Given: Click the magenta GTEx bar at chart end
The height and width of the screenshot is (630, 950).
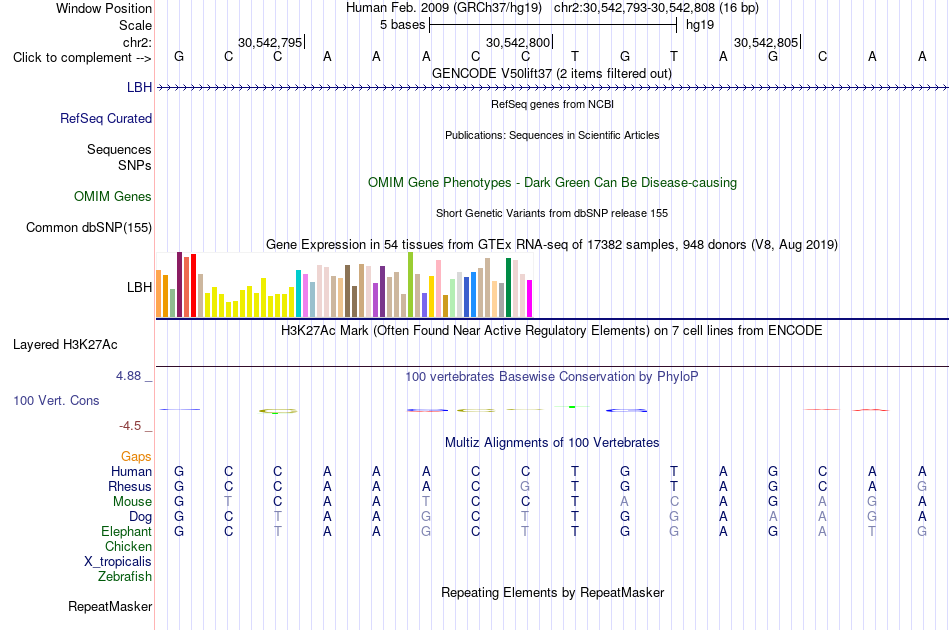Looking at the screenshot, I should pos(530,299).
